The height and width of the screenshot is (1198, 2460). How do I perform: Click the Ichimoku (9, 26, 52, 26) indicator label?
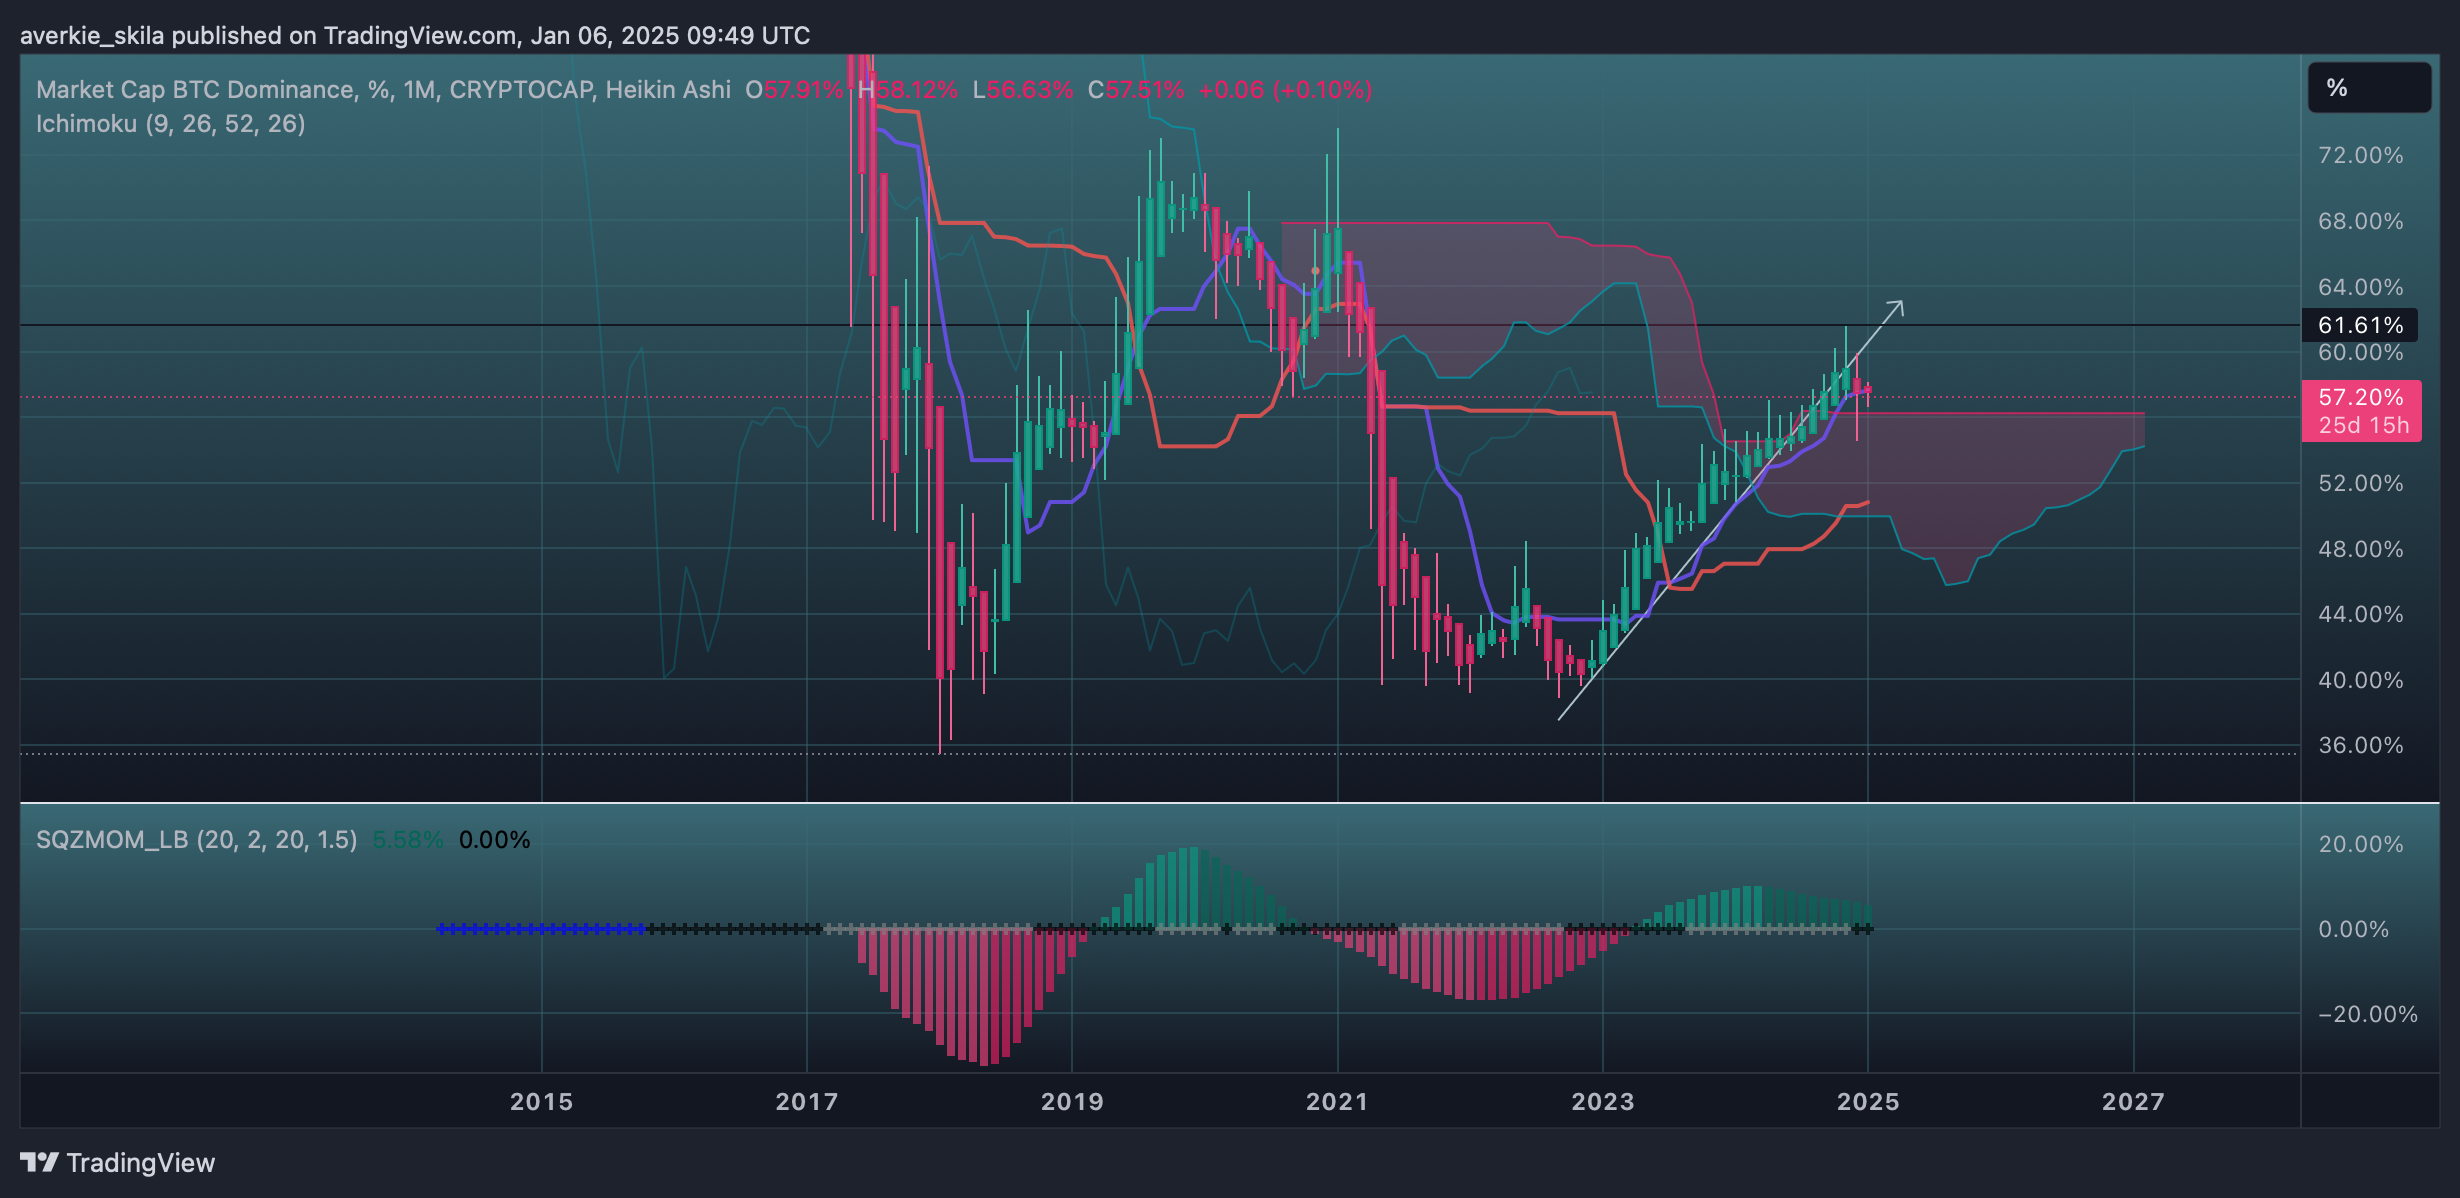click(x=171, y=124)
